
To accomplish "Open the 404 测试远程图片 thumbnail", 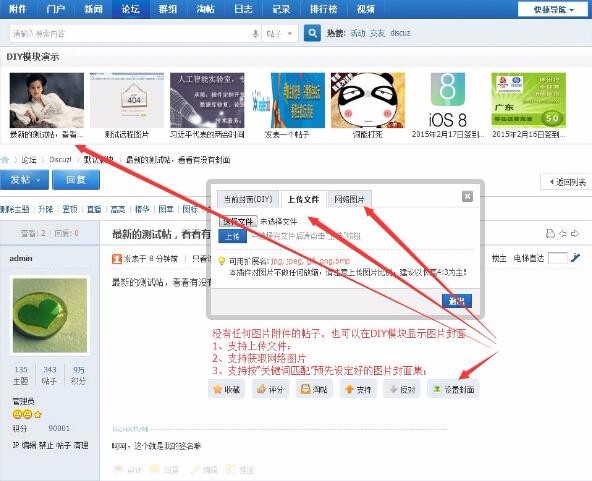I will [127, 100].
